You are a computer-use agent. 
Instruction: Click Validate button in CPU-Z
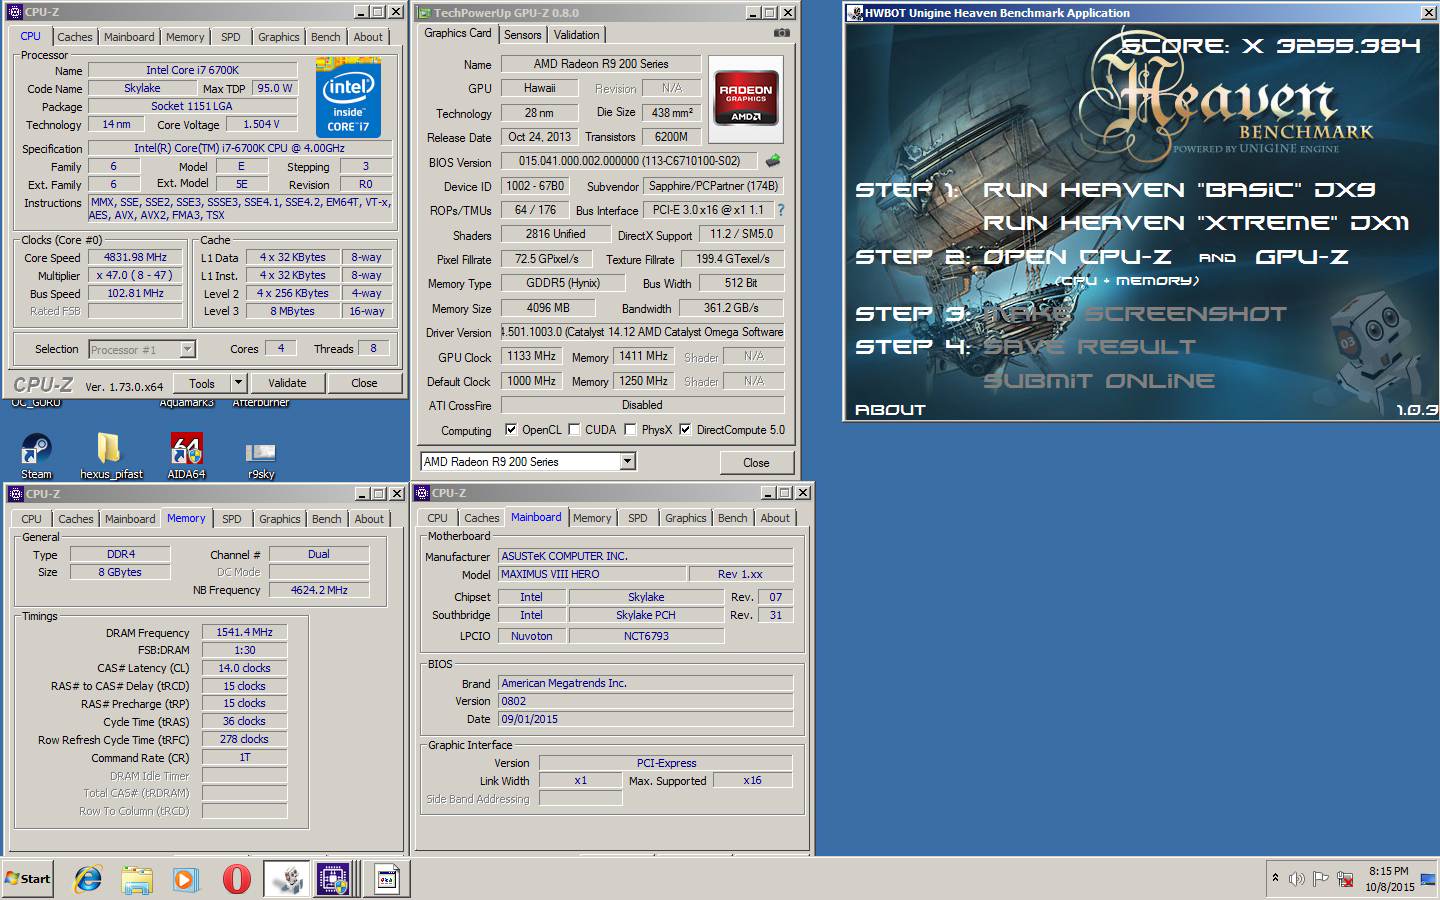point(287,383)
